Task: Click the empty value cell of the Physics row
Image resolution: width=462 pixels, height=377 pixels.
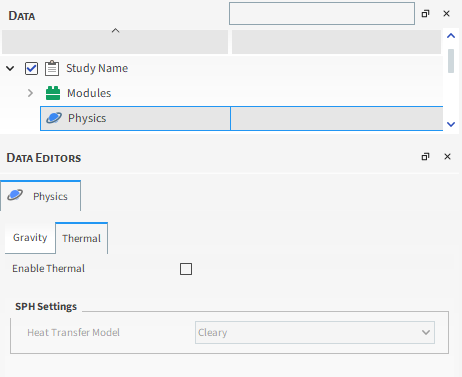Action: [337, 118]
